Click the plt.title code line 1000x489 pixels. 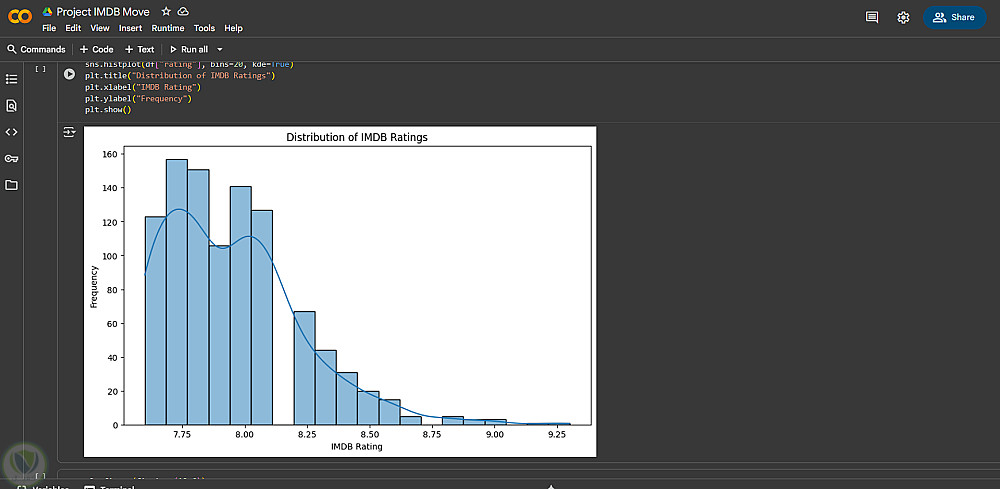pos(180,76)
